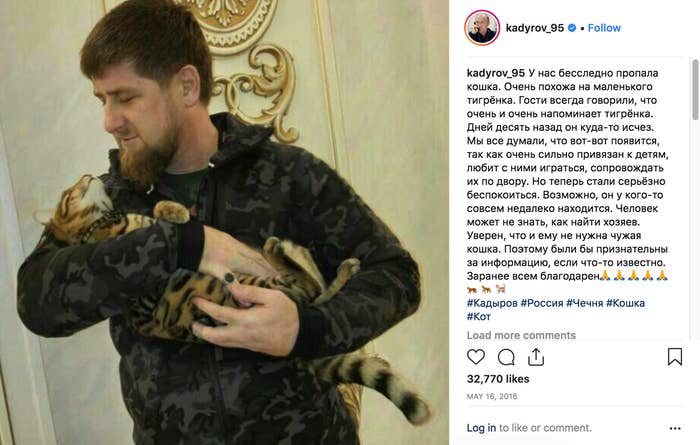
Task: Like the post with the heart icon
Action: point(475,357)
